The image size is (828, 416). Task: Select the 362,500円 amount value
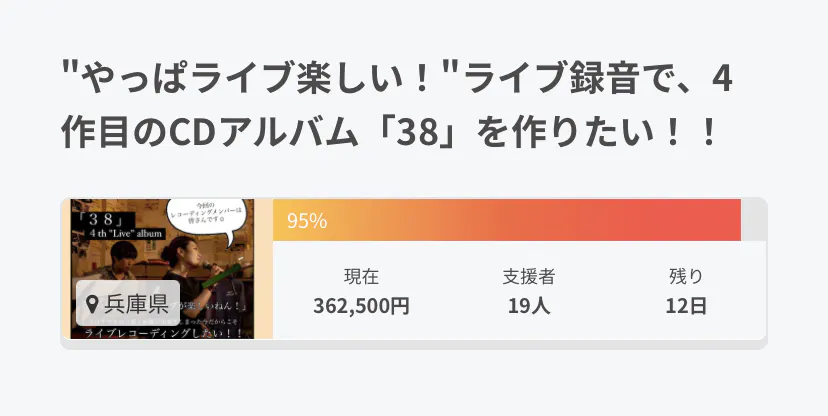click(361, 306)
